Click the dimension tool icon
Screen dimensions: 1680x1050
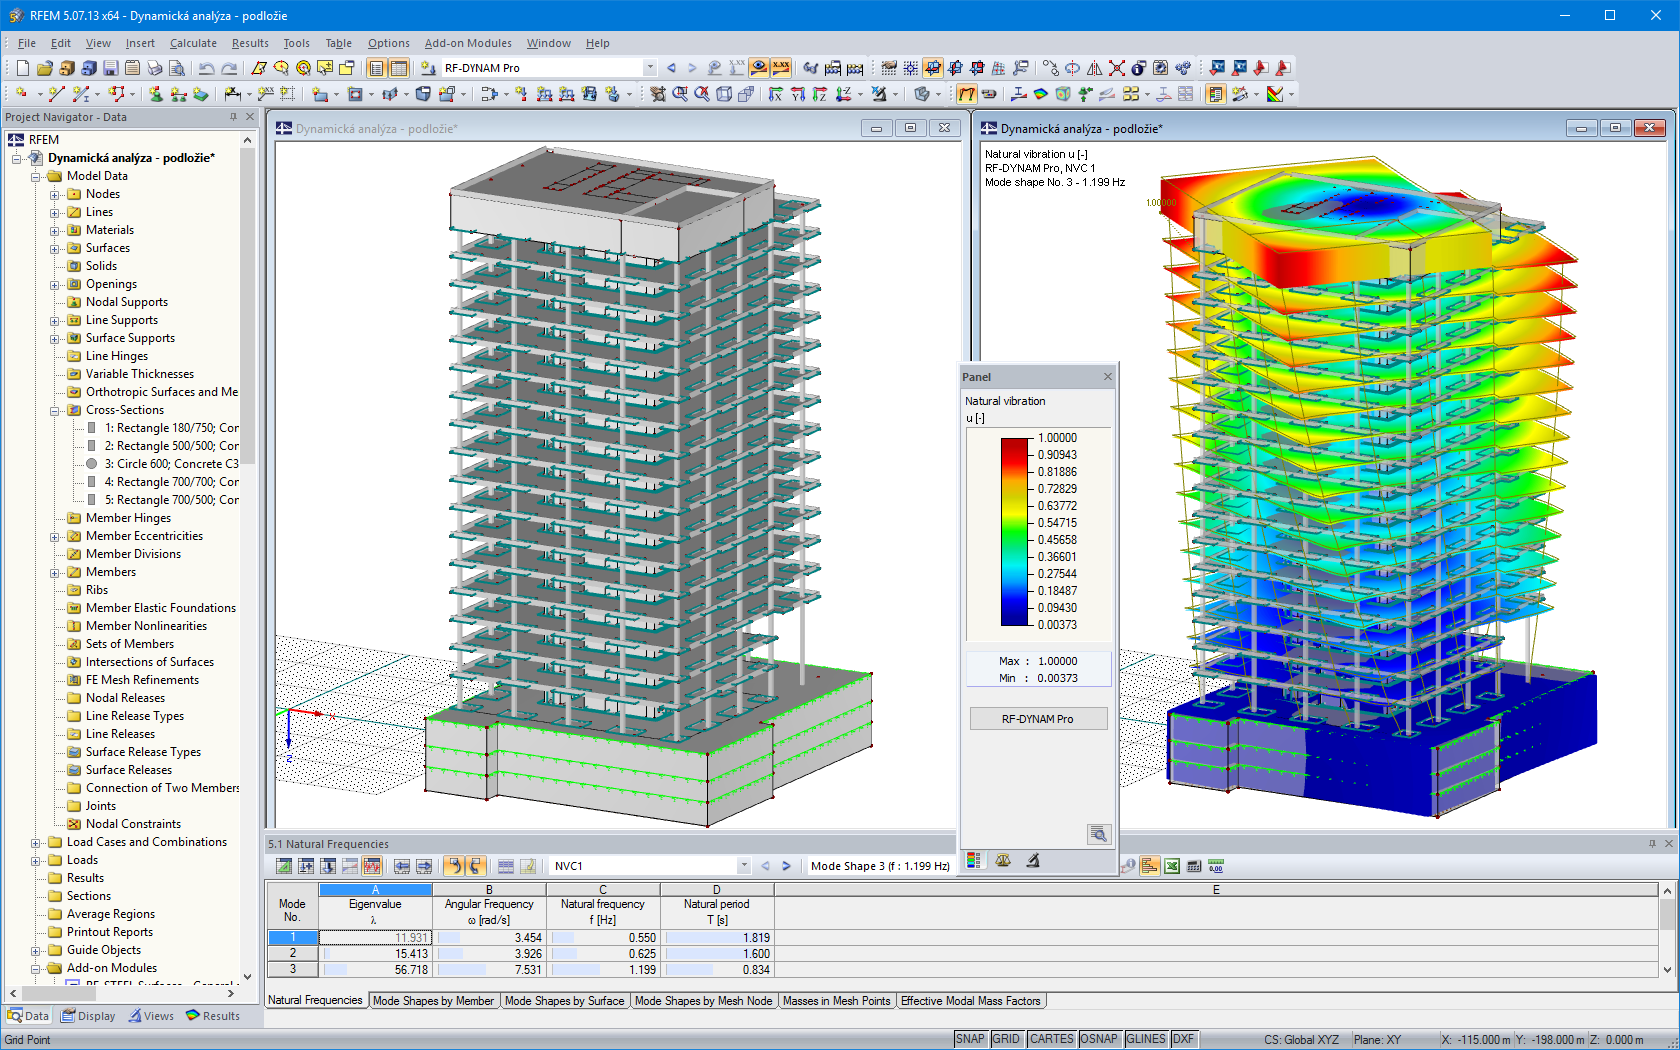[233, 94]
